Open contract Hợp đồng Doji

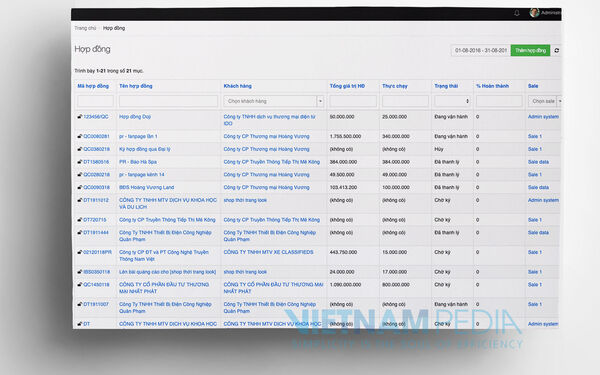click(x=135, y=116)
